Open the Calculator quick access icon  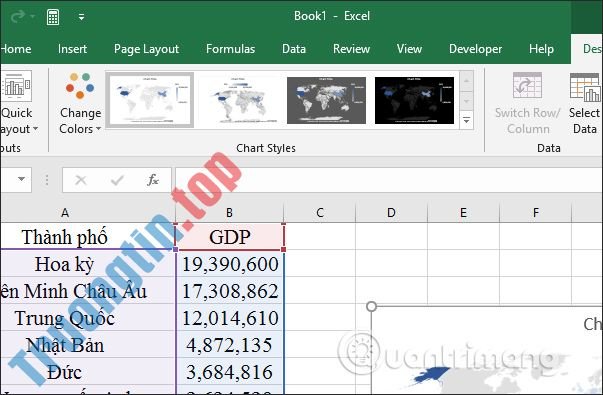[53, 17]
